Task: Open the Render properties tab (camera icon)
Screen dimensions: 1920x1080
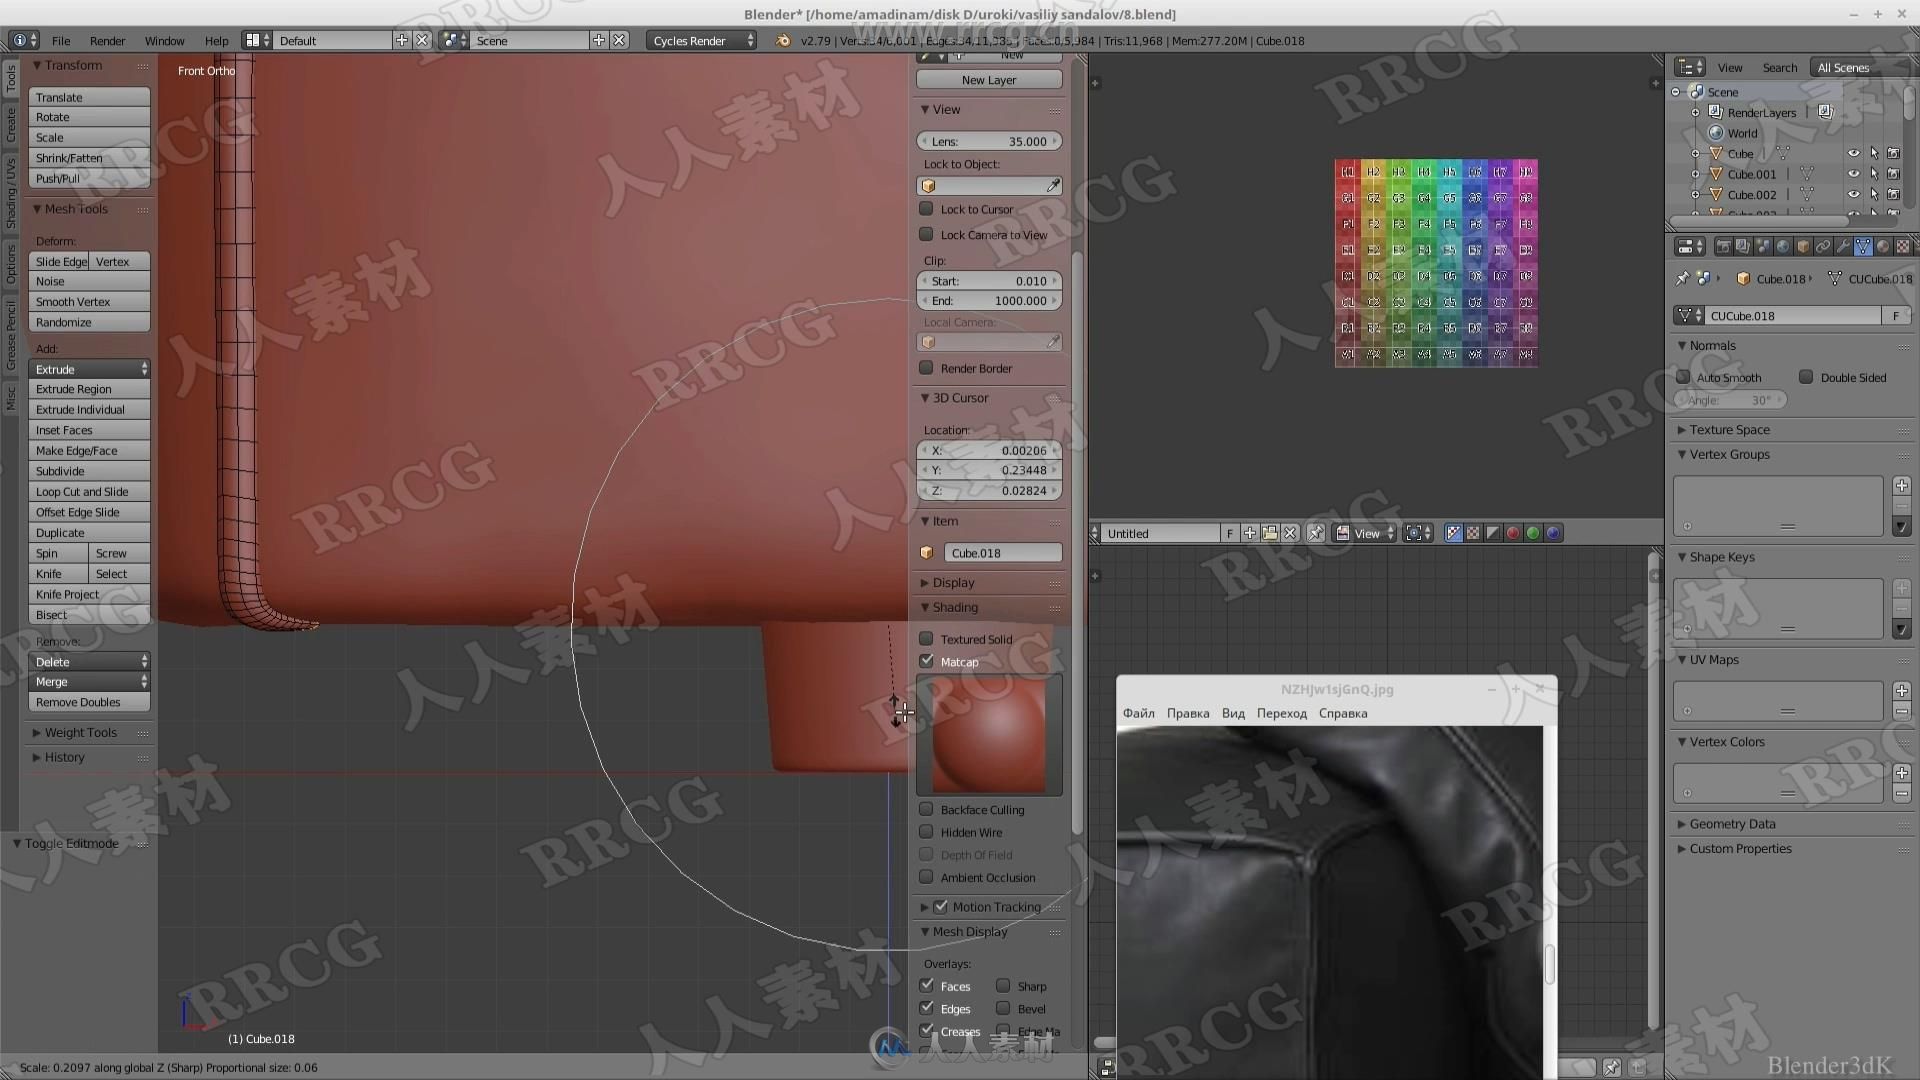Action: (1723, 246)
